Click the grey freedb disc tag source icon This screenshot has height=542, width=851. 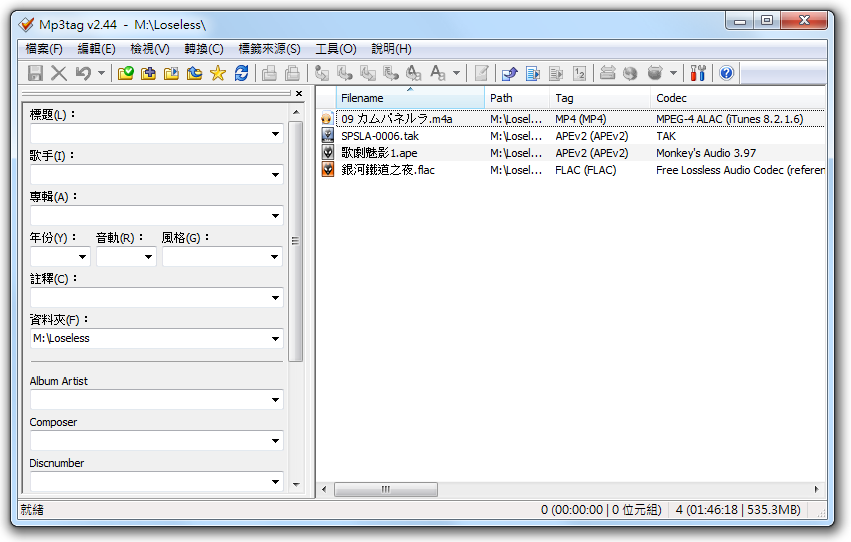click(x=607, y=73)
